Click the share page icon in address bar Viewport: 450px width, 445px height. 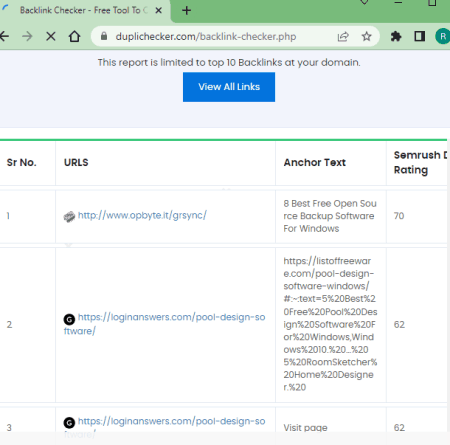(x=343, y=36)
